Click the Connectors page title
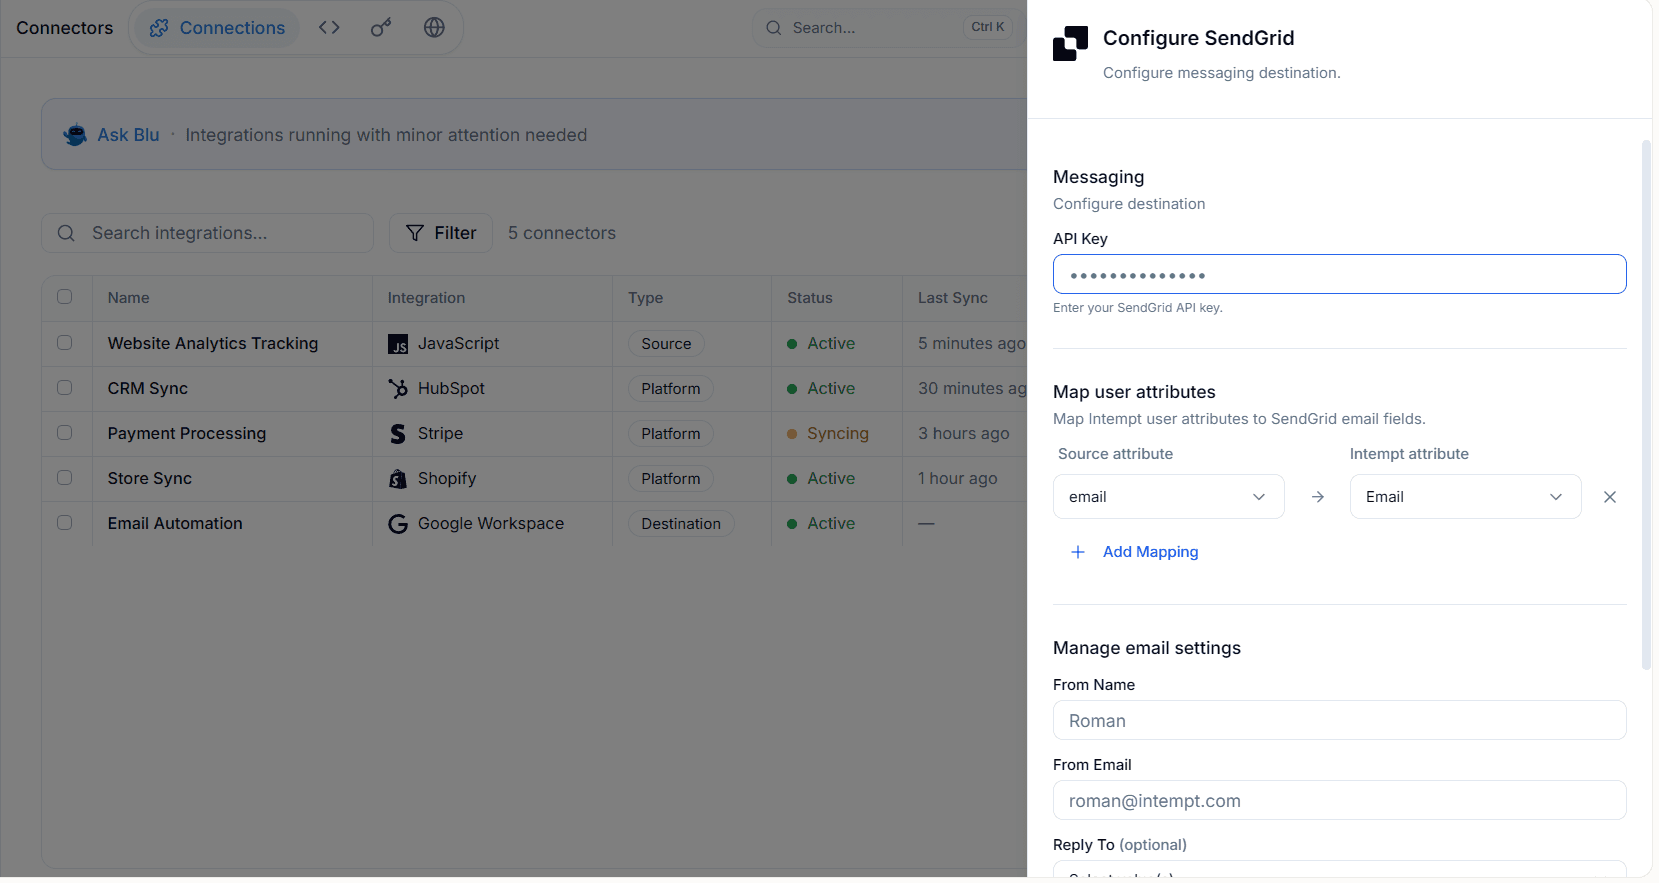The height and width of the screenshot is (883, 1659). [x=65, y=28]
